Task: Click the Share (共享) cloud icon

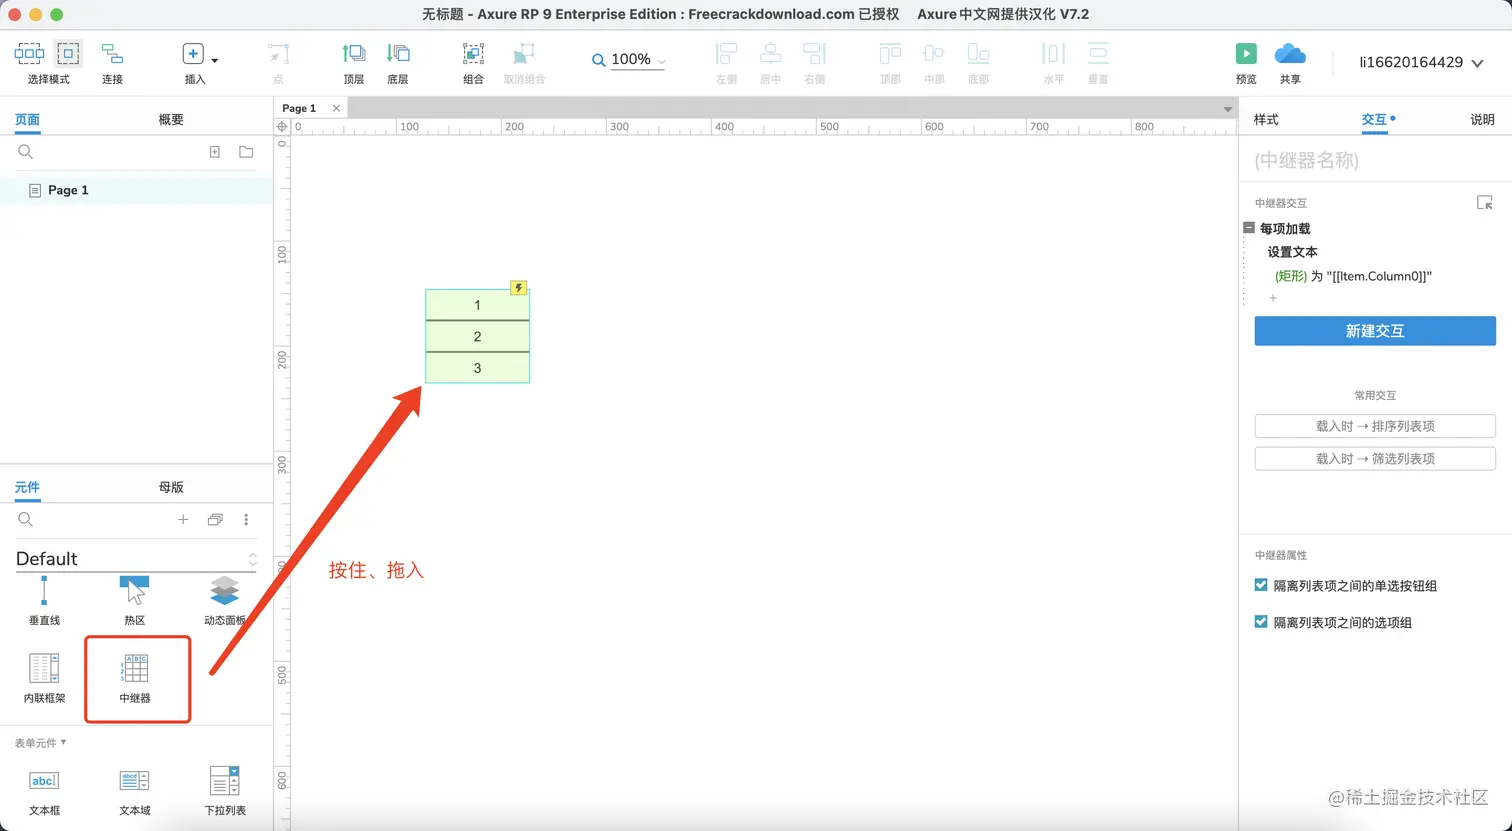Action: [1290, 53]
